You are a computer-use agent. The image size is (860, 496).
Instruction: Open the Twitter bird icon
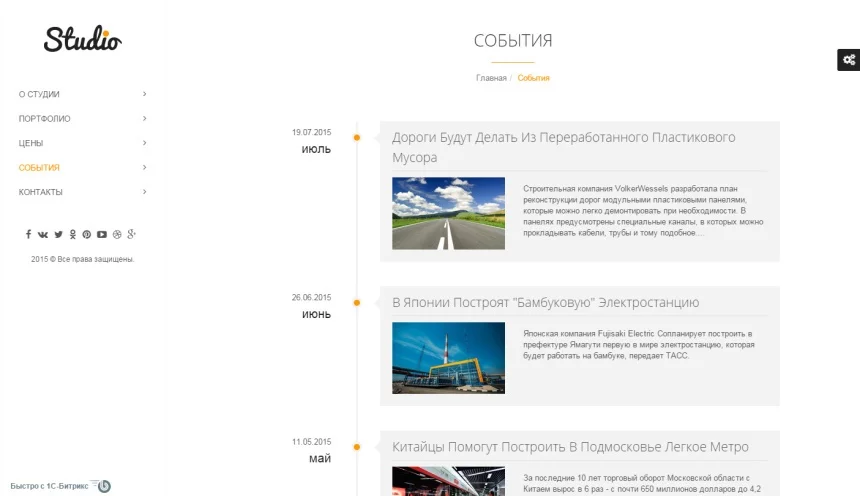[x=58, y=234]
